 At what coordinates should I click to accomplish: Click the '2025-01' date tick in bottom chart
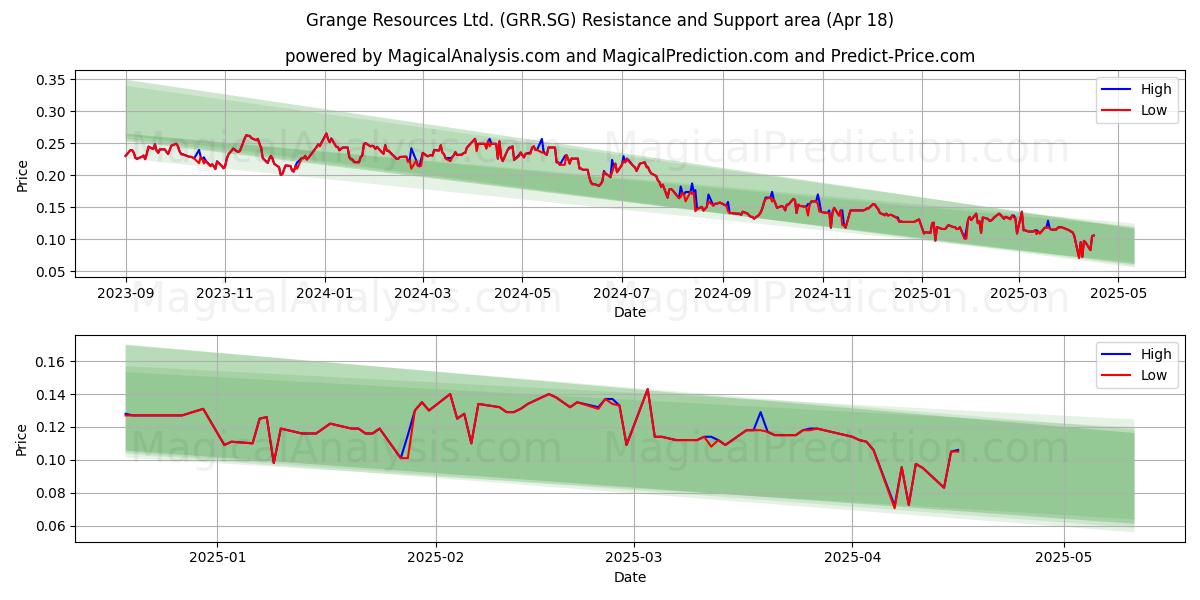217,561
